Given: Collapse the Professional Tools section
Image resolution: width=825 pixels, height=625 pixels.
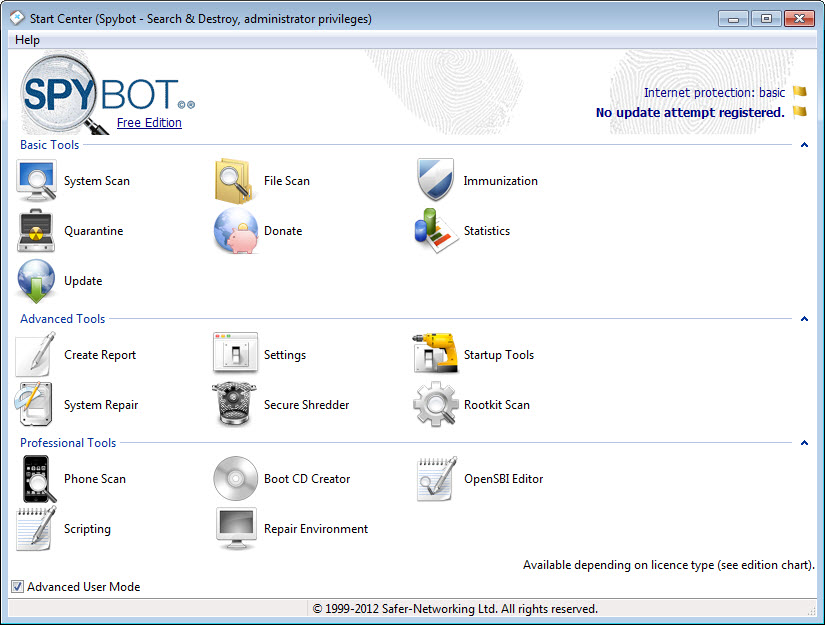Looking at the screenshot, I should 804,443.
